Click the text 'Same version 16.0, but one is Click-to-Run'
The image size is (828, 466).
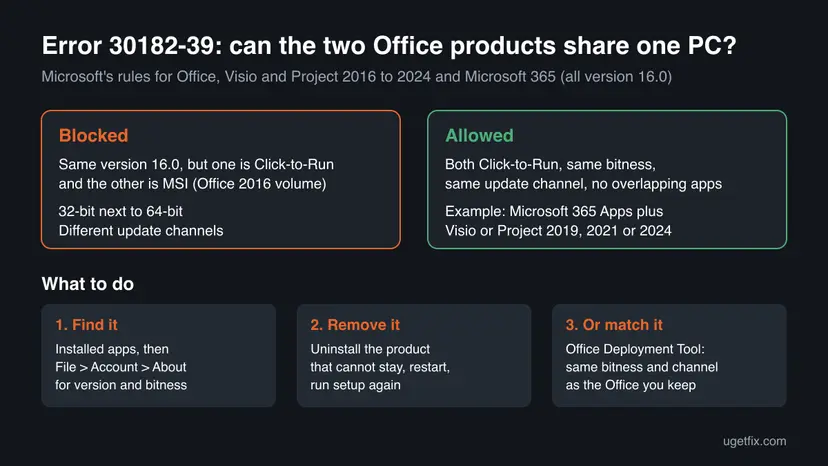pyautogui.click(x=196, y=164)
